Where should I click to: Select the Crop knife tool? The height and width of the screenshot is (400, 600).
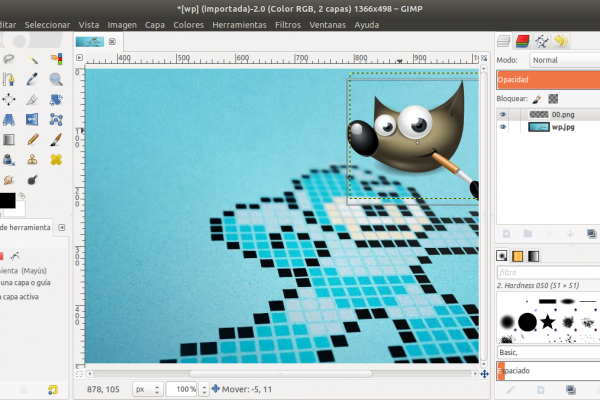[33, 100]
